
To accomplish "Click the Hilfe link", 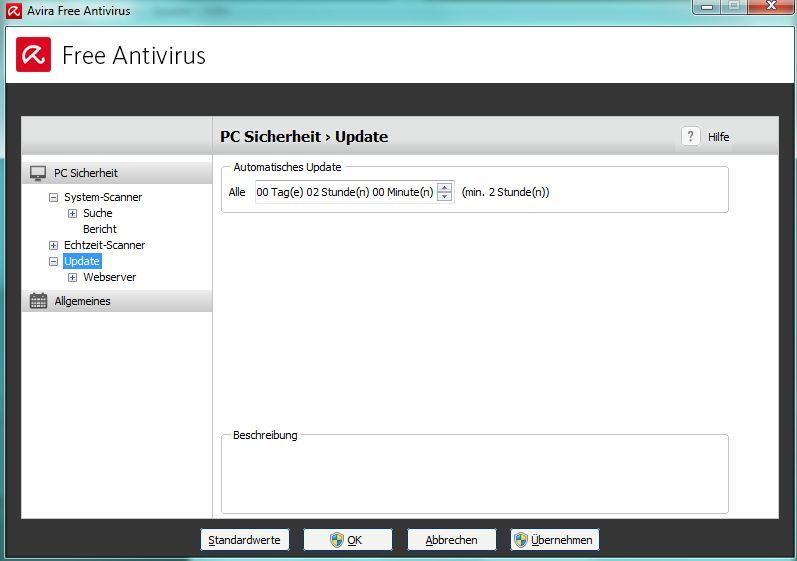I will tap(718, 137).
